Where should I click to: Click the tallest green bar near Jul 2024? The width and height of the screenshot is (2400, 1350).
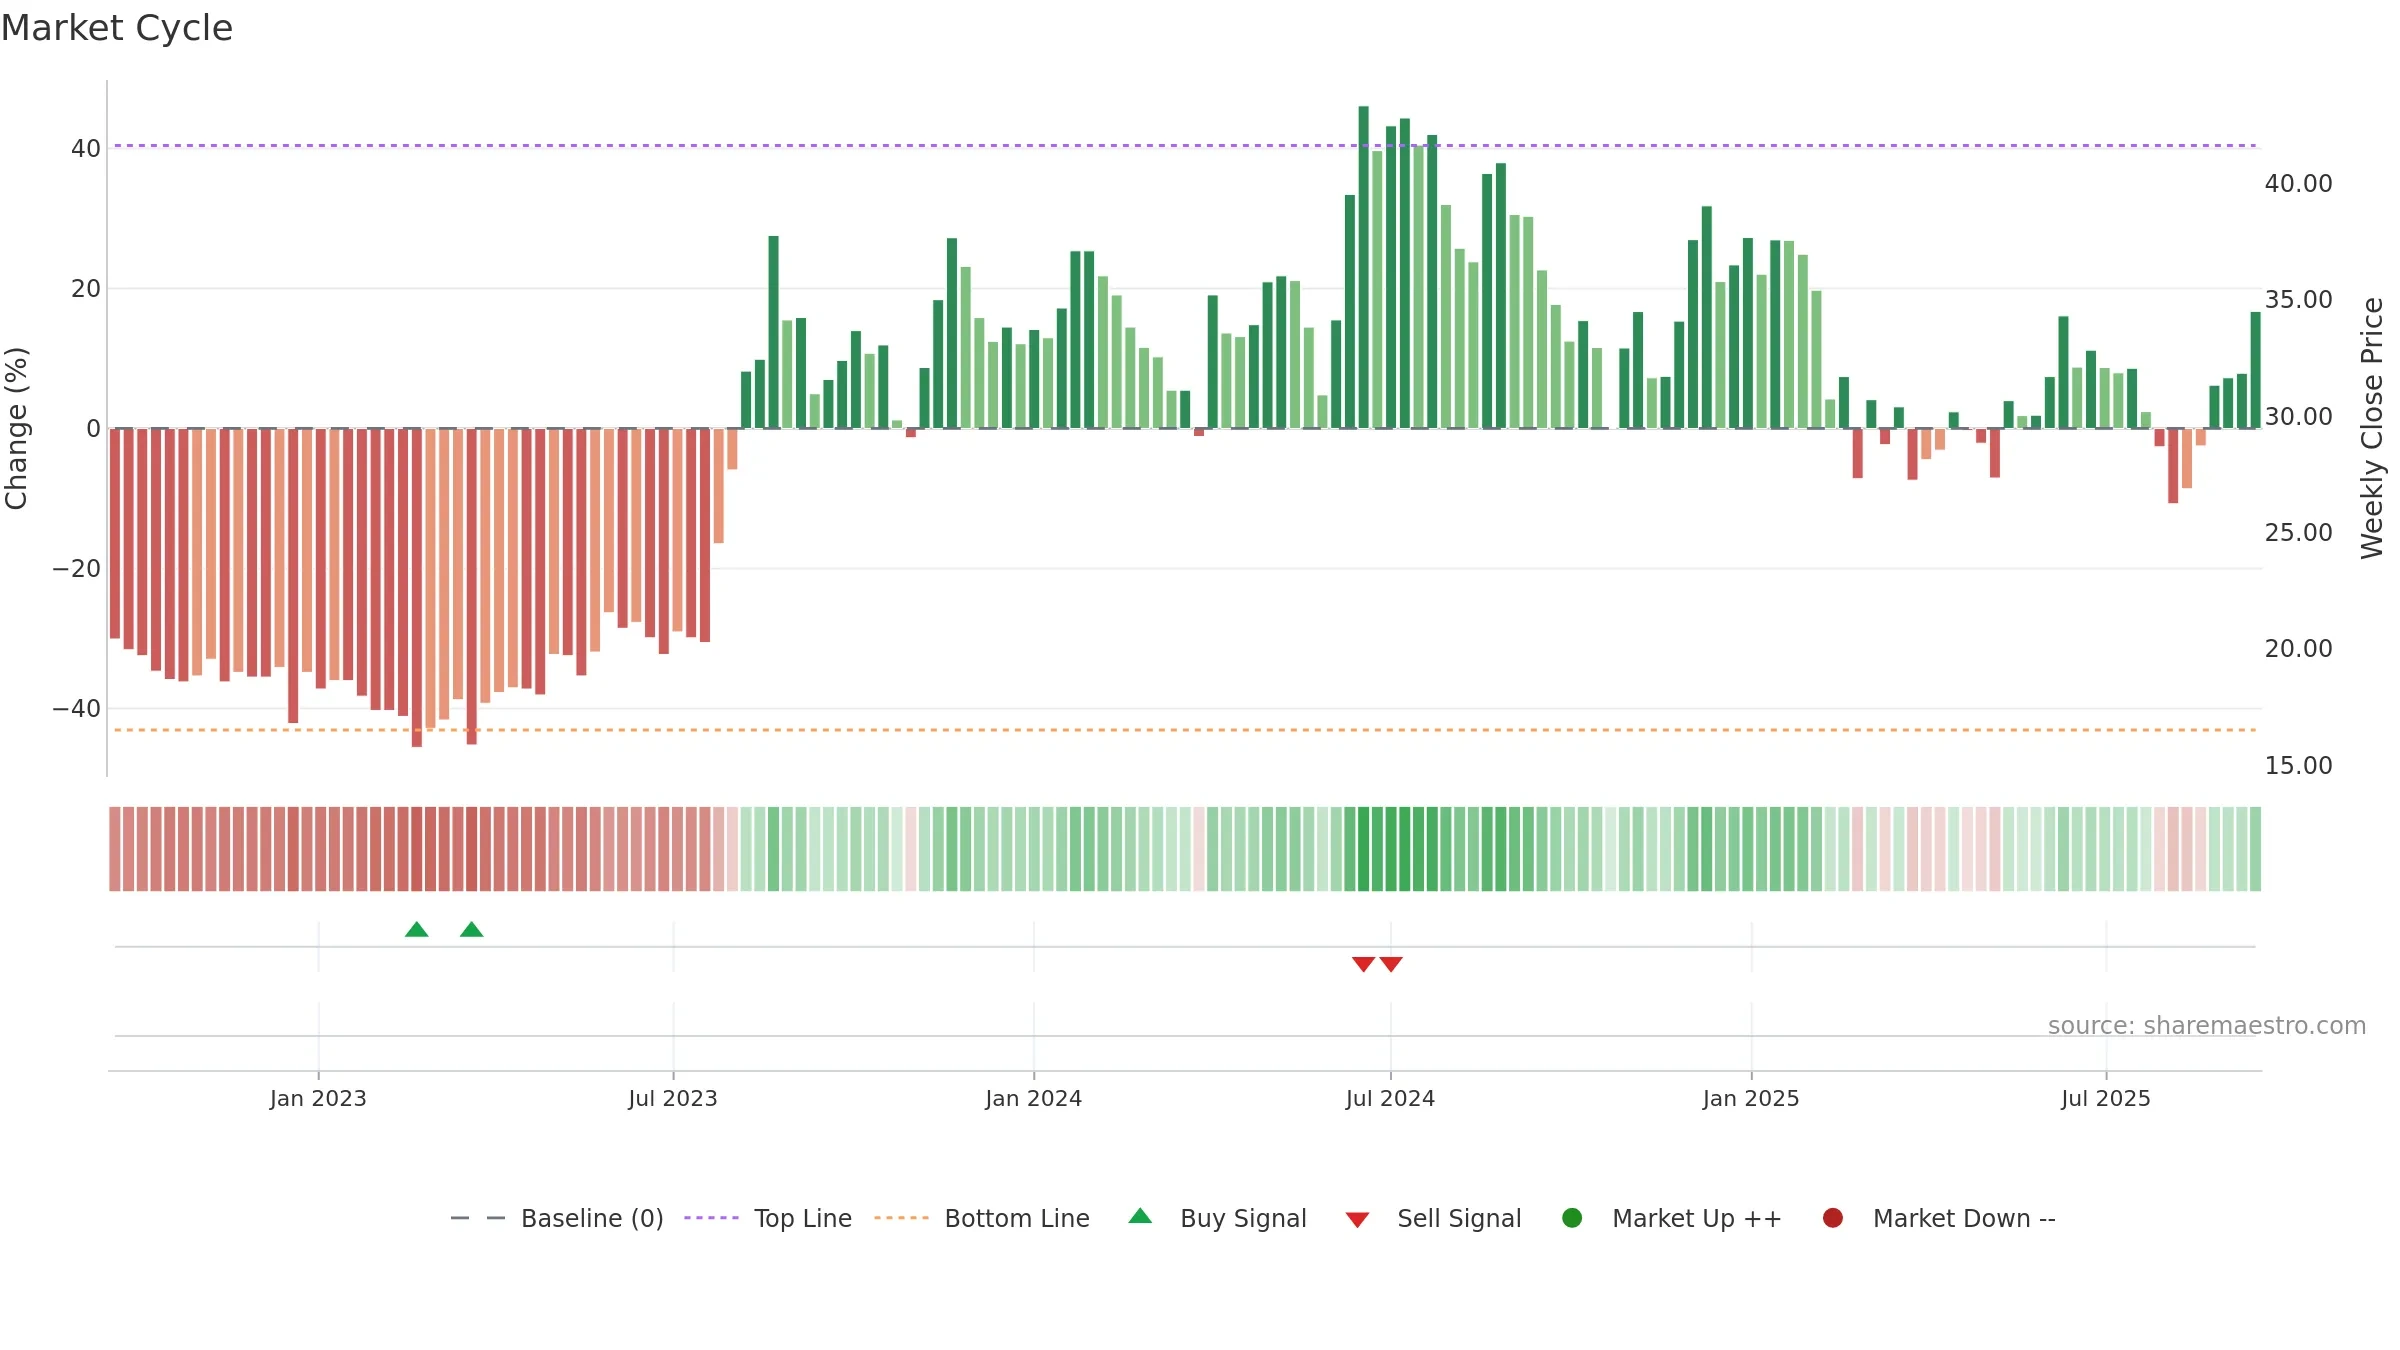point(1363,267)
